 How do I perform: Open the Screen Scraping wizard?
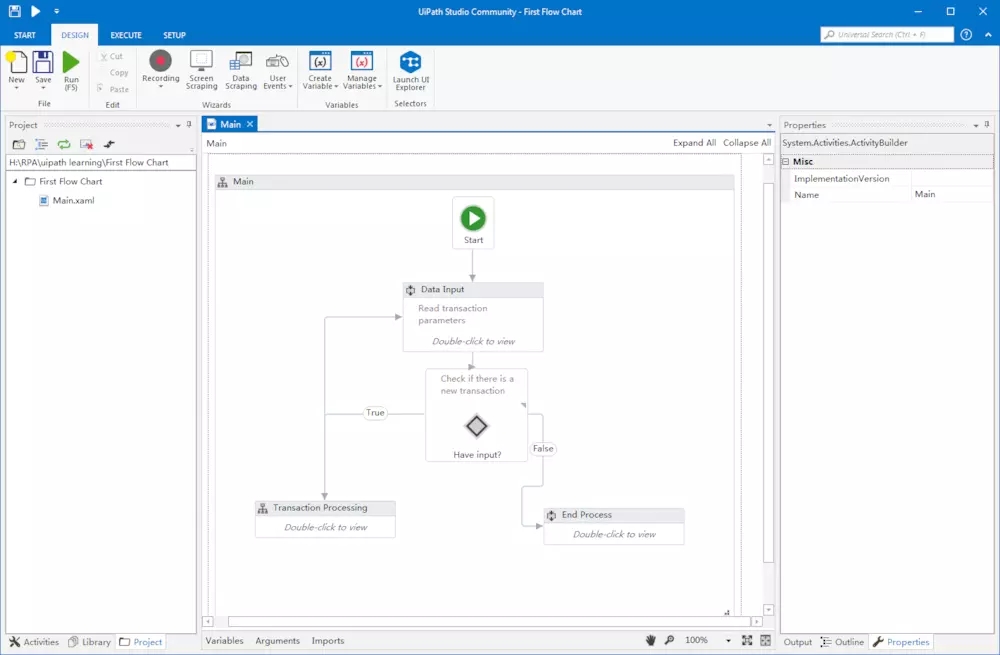(x=202, y=70)
